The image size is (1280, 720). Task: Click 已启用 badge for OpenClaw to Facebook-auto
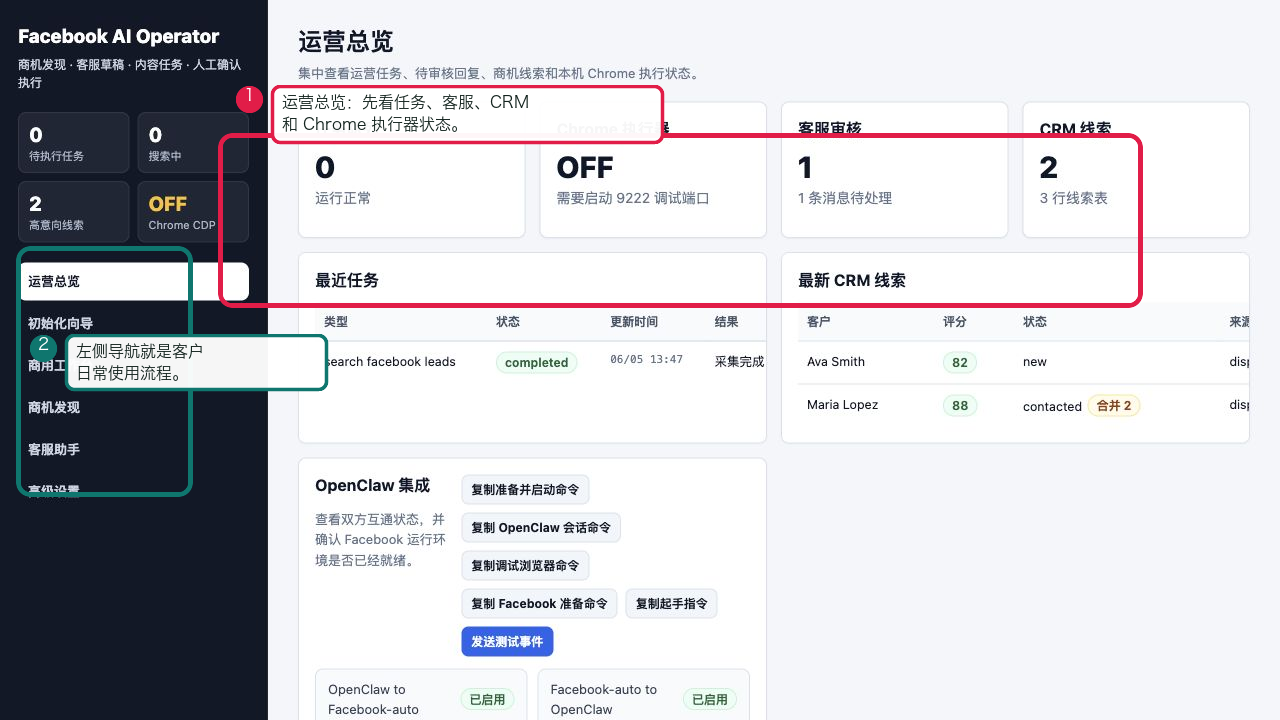487,699
